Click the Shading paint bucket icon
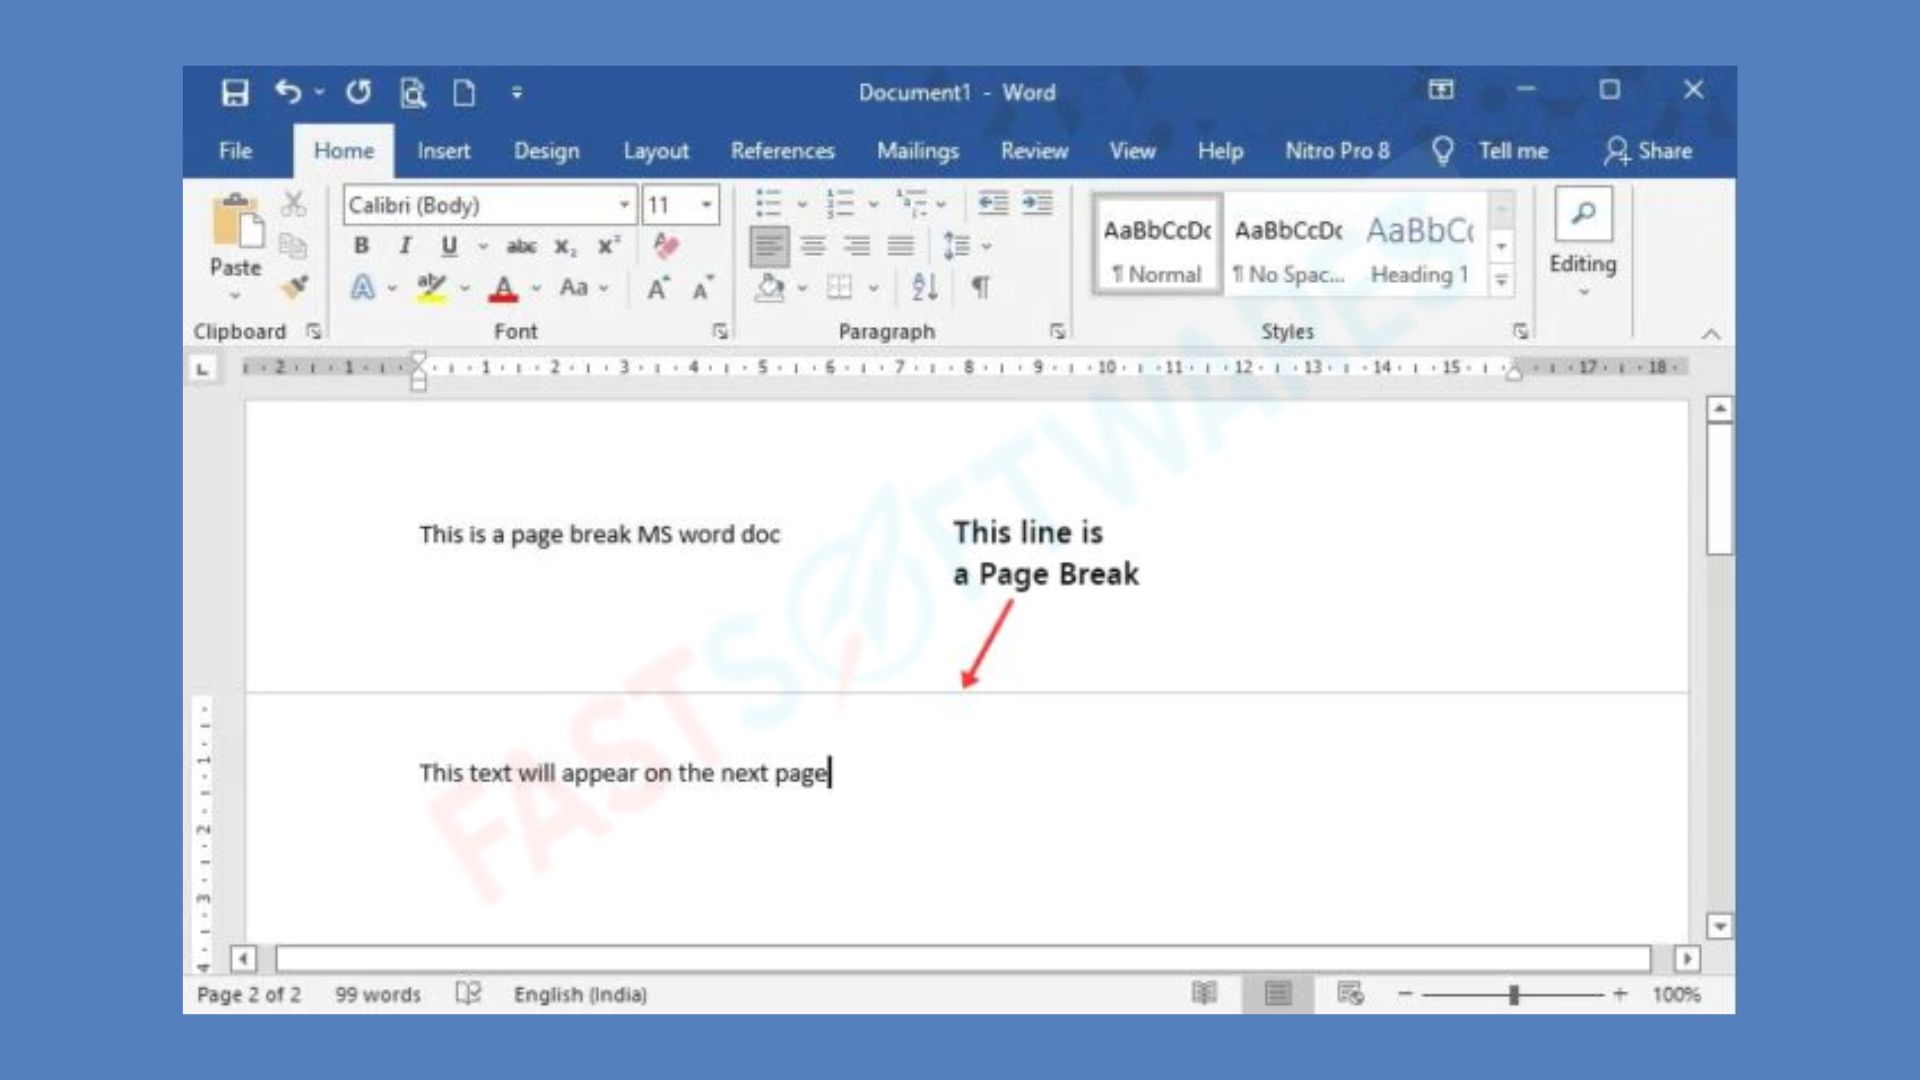The width and height of the screenshot is (1920, 1080). pos(769,288)
